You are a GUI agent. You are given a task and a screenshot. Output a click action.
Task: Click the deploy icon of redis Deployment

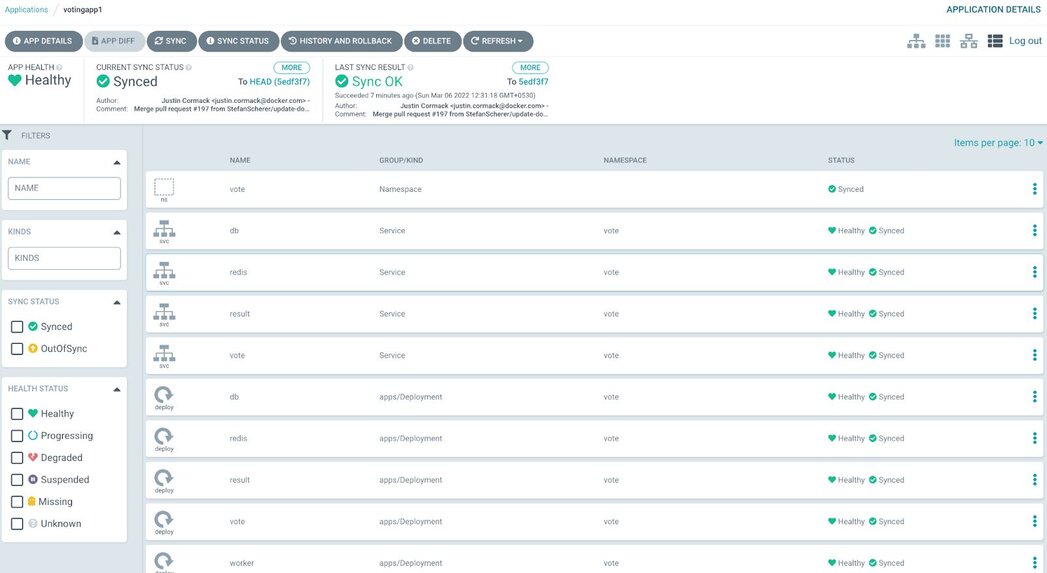click(x=164, y=437)
